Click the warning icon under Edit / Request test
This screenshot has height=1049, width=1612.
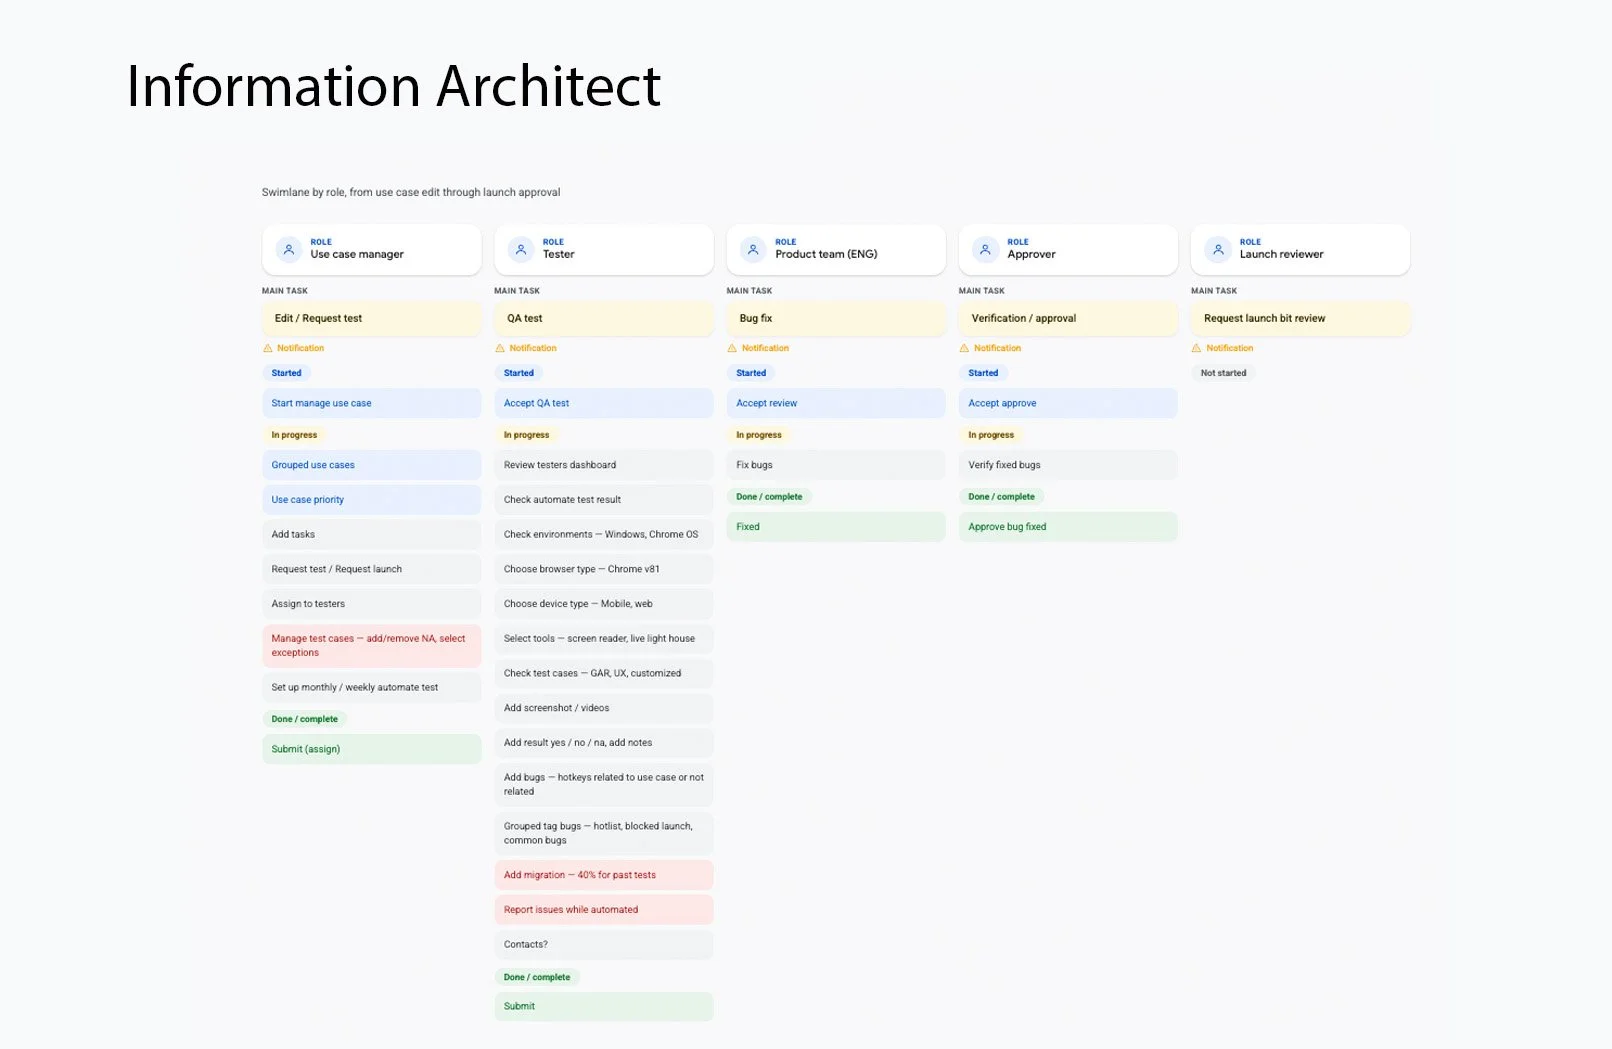click(267, 348)
